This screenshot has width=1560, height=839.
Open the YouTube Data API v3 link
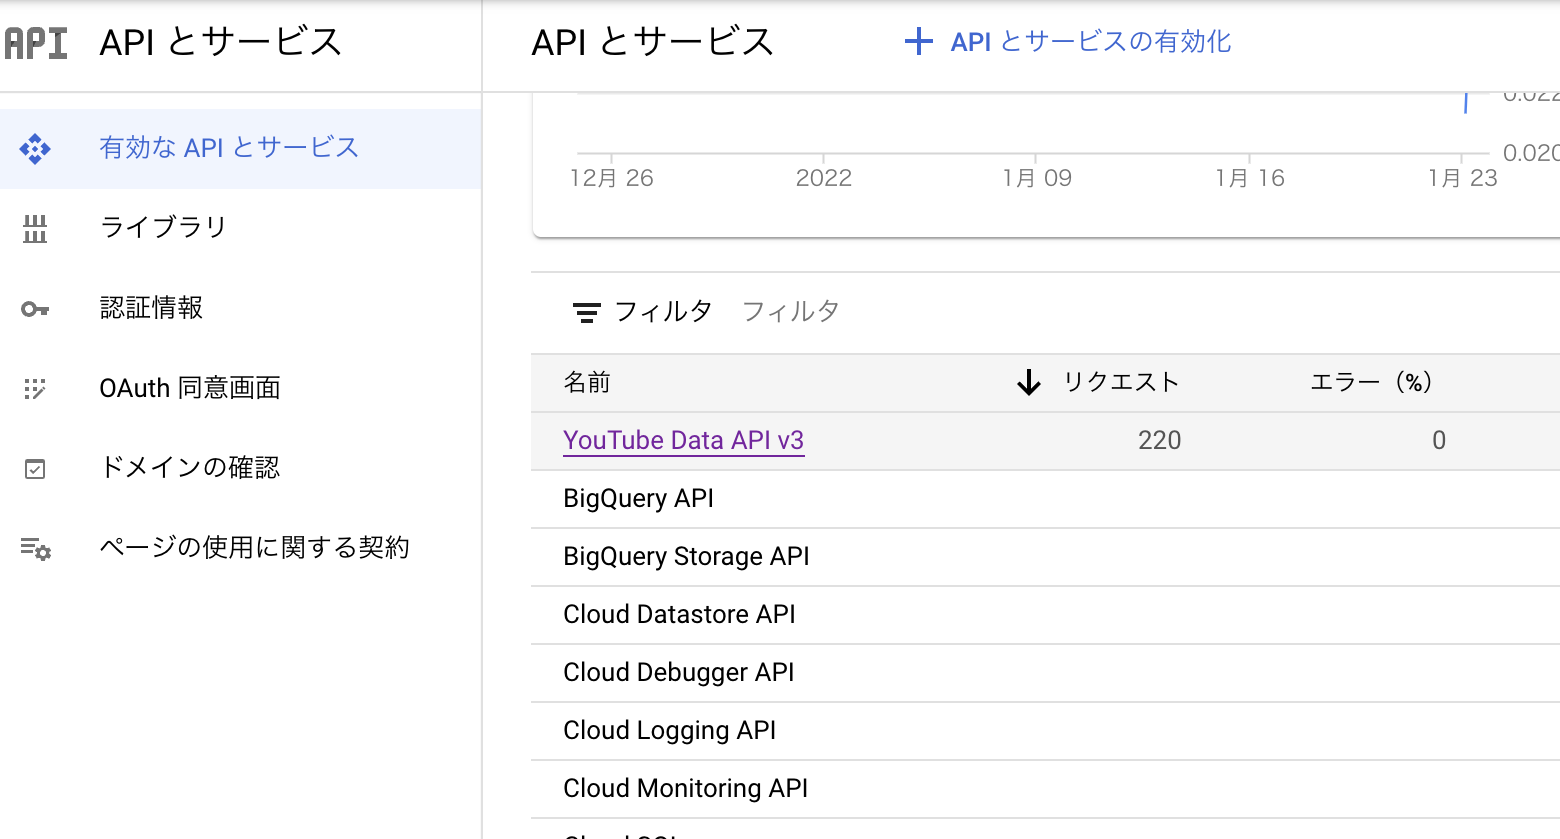(x=683, y=440)
